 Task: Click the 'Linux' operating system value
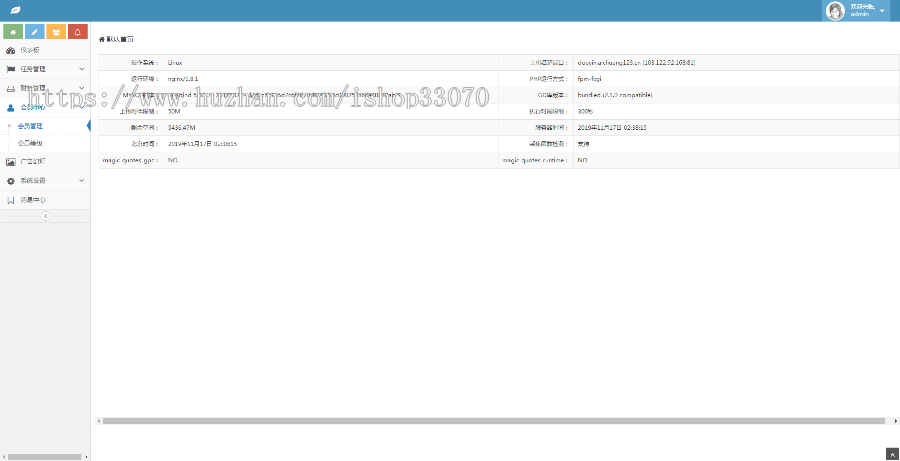[175, 63]
